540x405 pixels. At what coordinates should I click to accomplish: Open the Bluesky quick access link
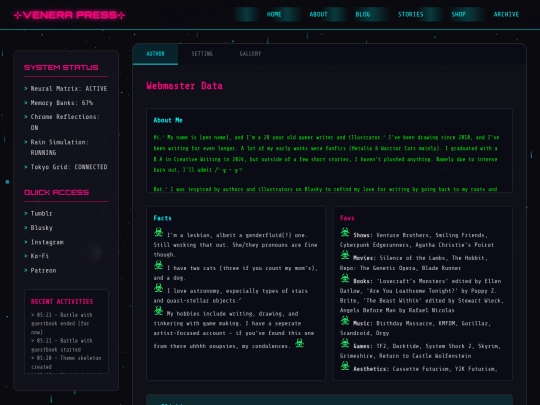tap(41, 228)
